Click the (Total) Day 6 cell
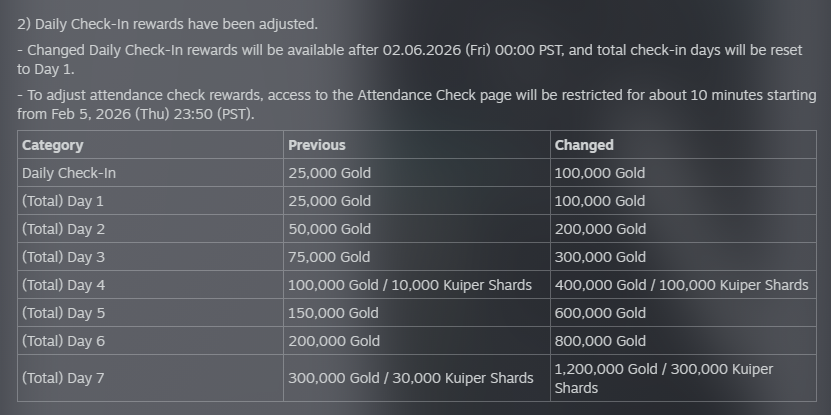Viewport: 831px width, 415px height. (63, 341)
